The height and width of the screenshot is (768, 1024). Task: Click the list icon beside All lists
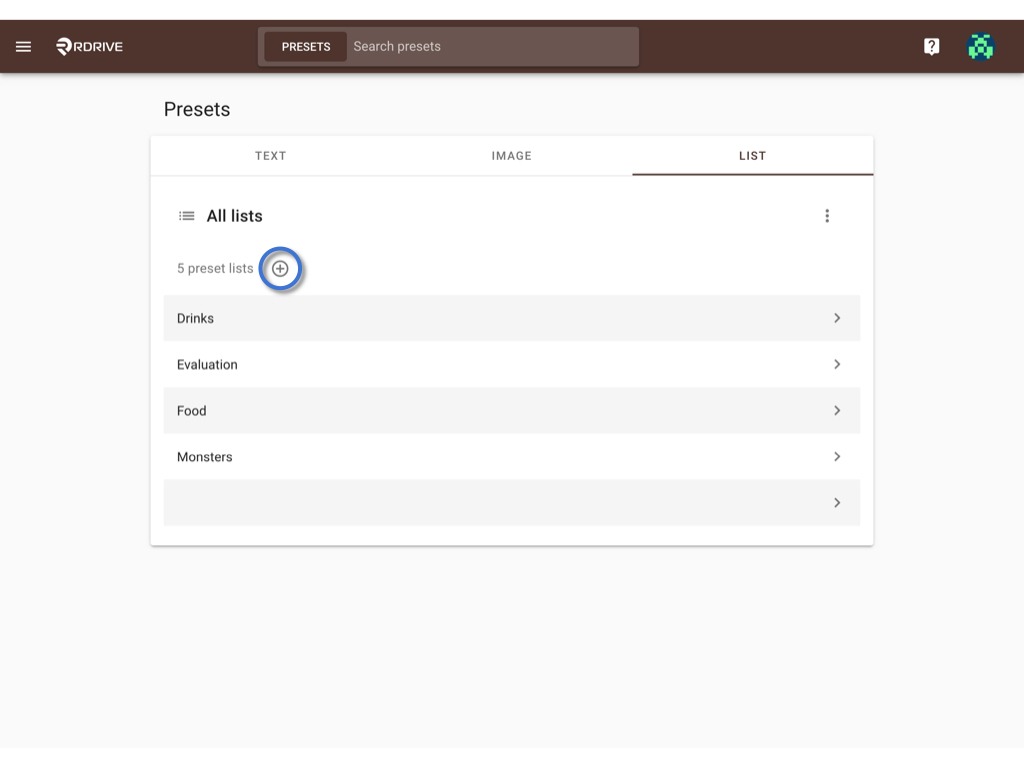(x=187, y=216)
